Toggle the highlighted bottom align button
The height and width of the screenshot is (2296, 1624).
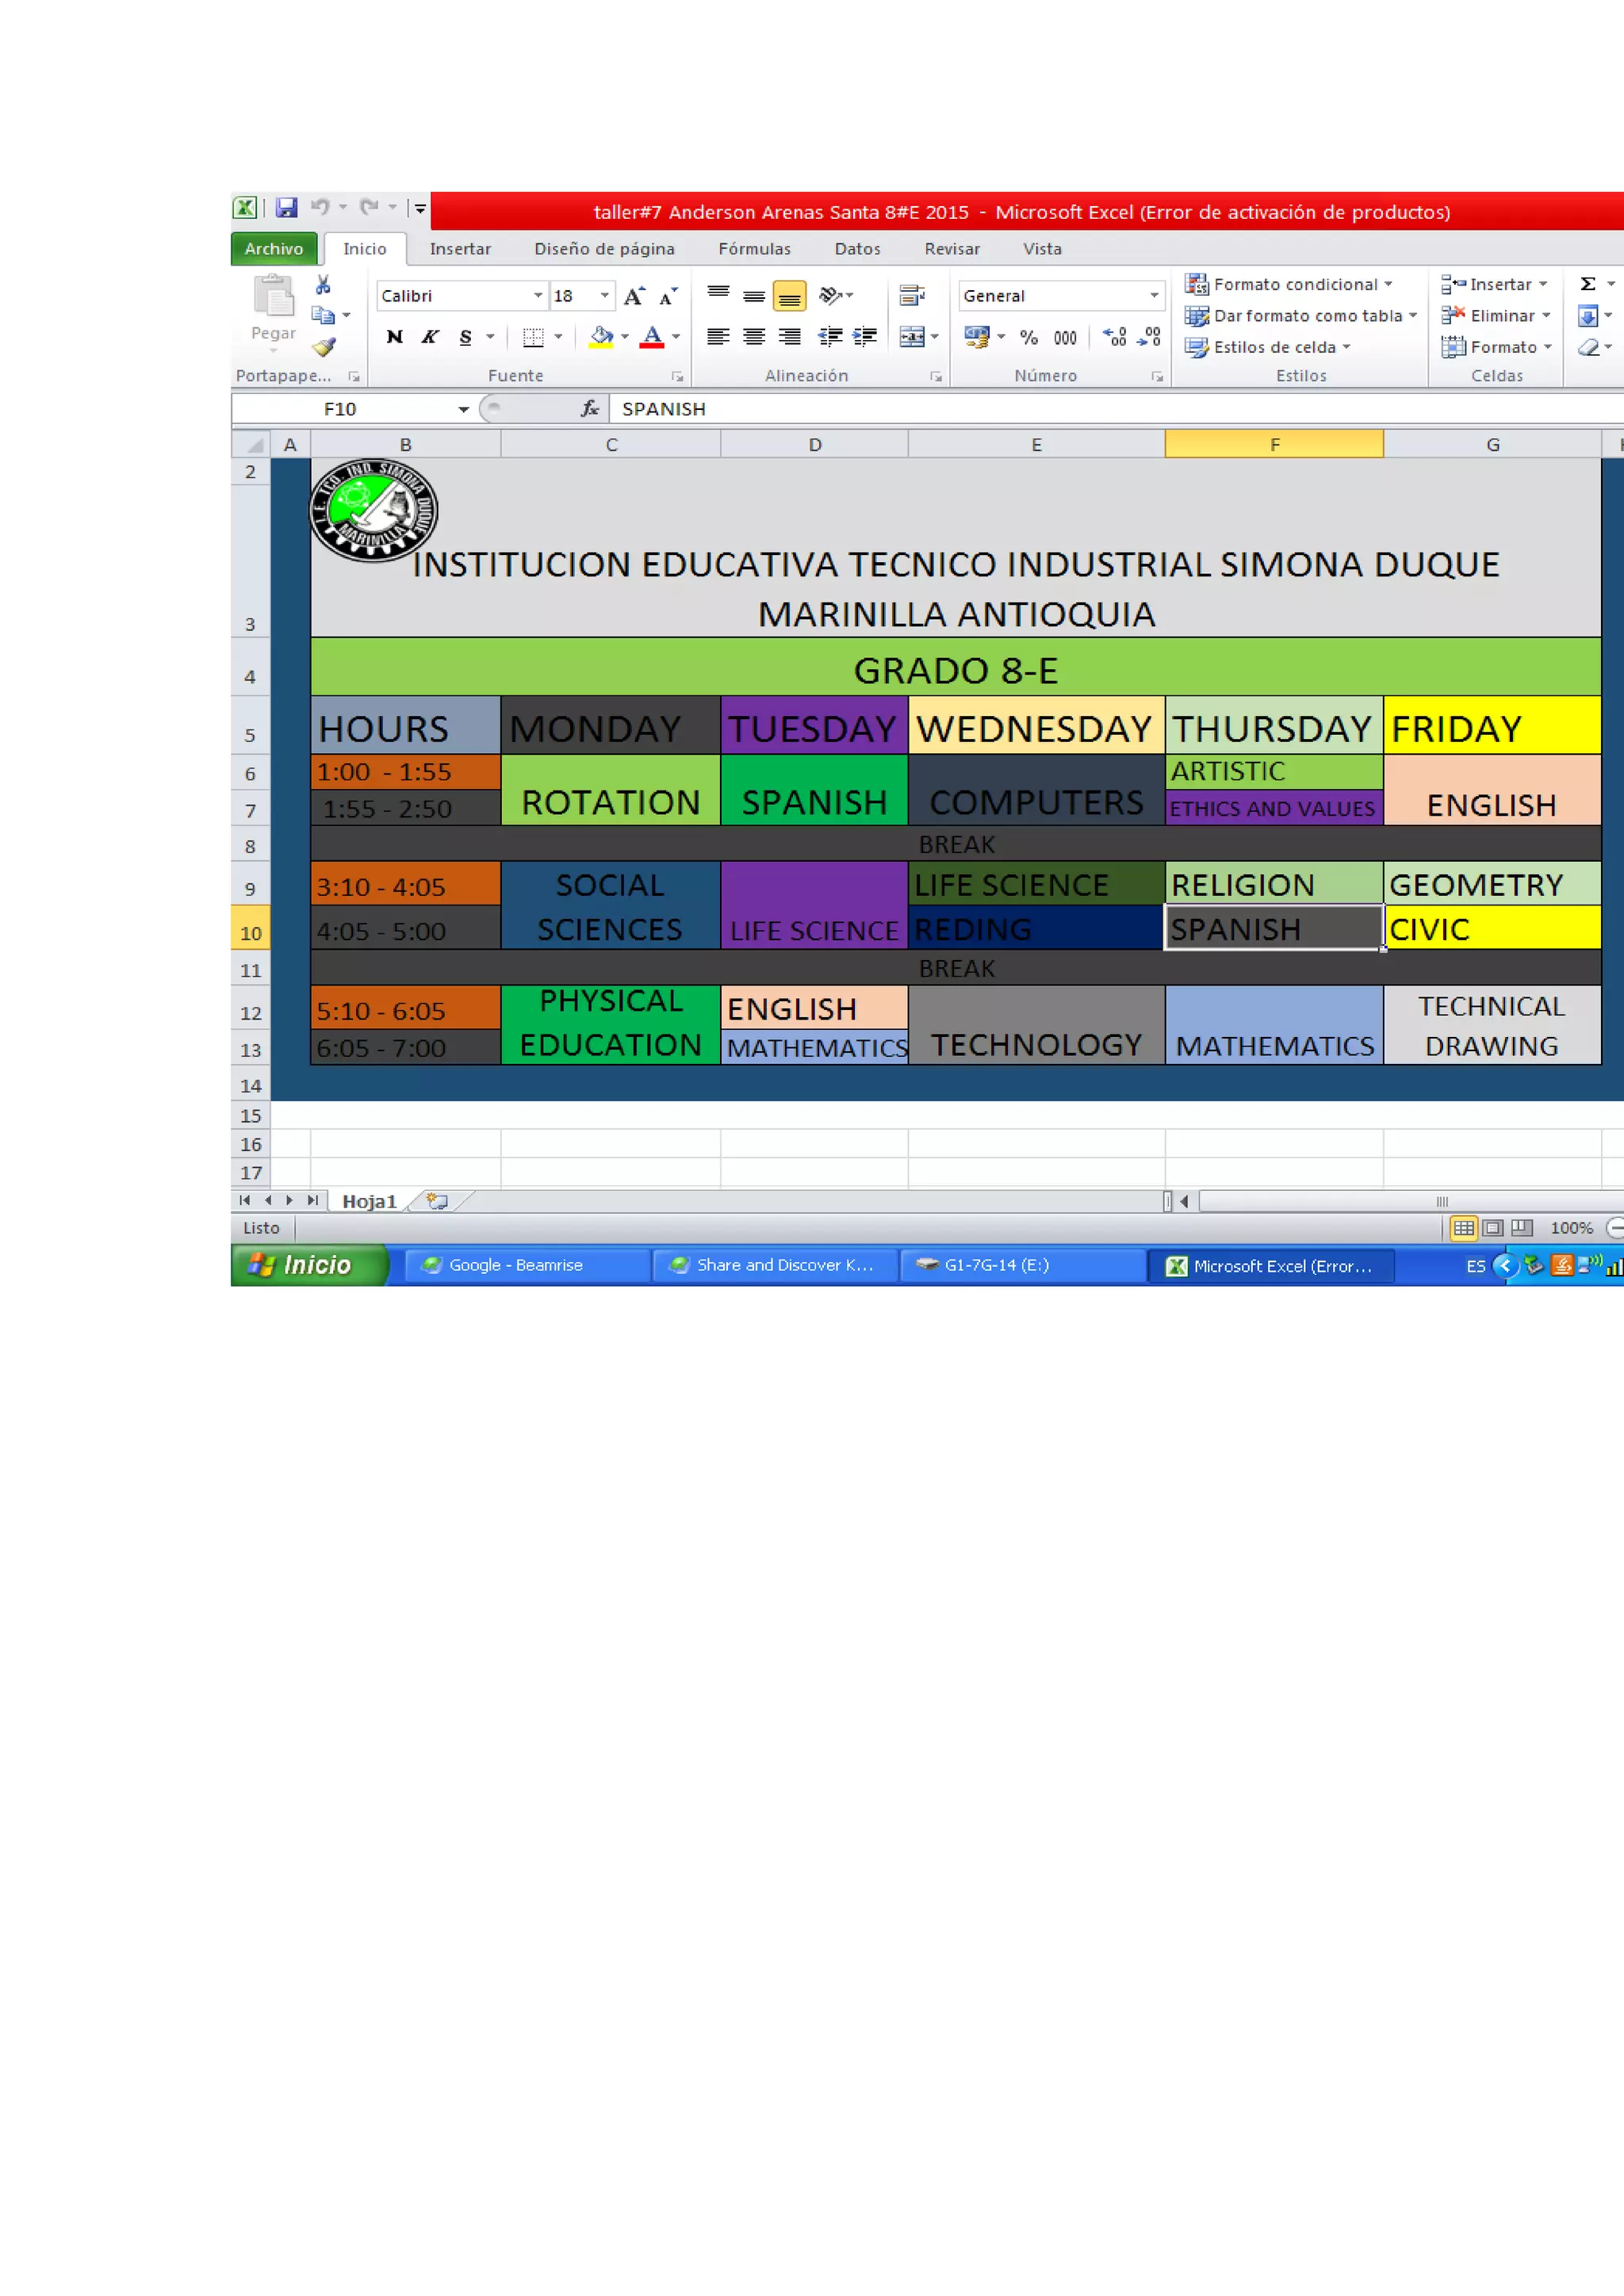click(790, 296)
